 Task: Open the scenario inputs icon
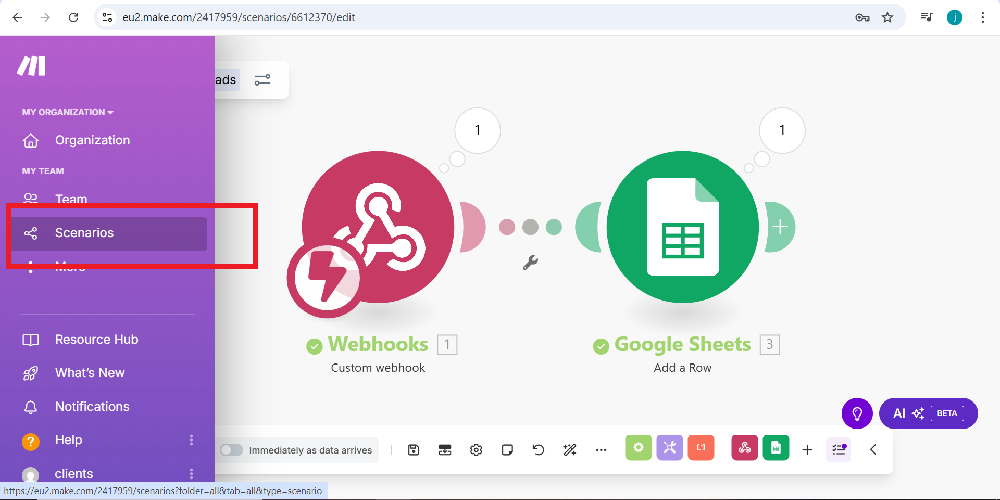(445, 450)
